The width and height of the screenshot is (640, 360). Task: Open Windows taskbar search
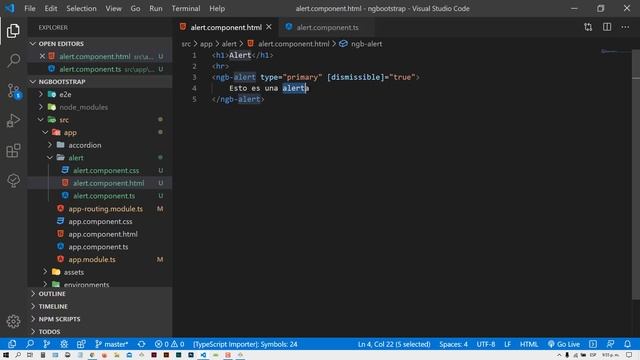click(x=18, y=355)
